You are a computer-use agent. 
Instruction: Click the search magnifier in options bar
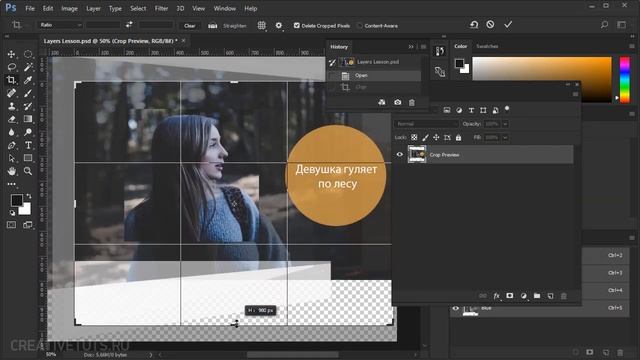tap(604, 24)
